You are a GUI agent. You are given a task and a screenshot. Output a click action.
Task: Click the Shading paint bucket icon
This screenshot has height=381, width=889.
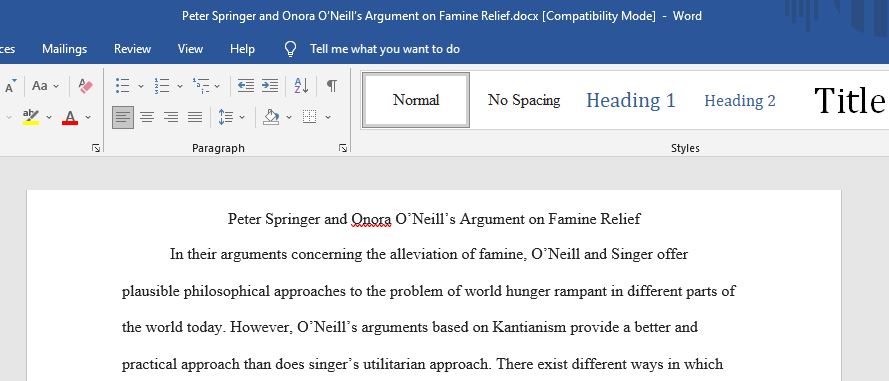pyautogui.click(x=271, y=117)
